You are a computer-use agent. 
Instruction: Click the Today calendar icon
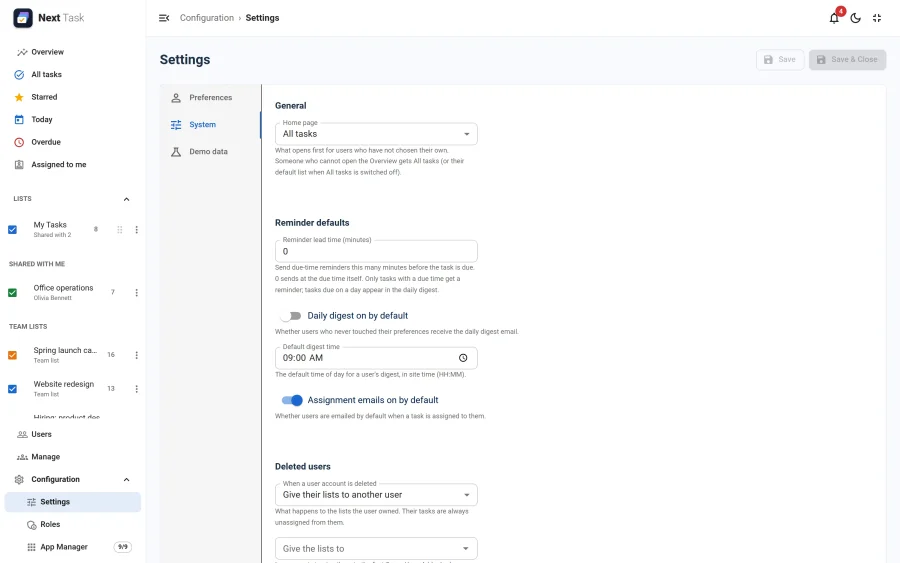[x=19, y=119]
